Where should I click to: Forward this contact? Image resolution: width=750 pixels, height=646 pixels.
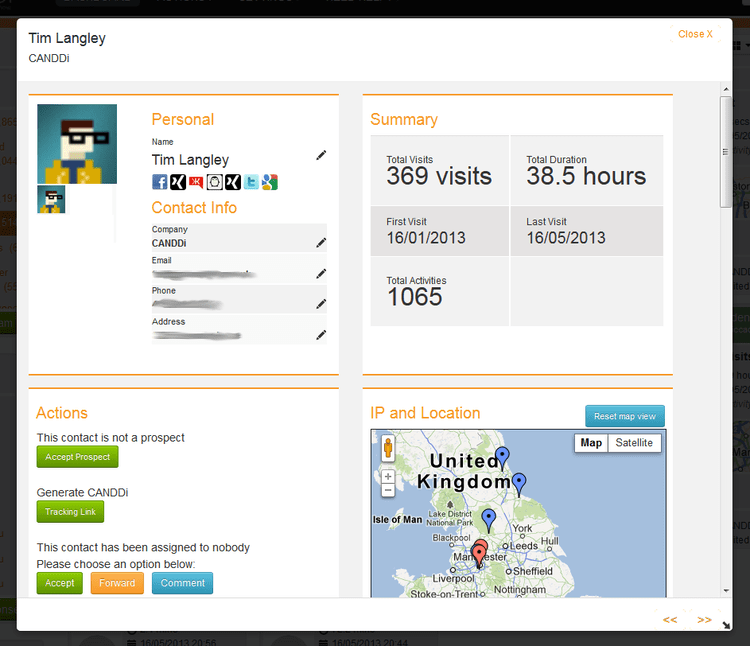coord(117,583)
